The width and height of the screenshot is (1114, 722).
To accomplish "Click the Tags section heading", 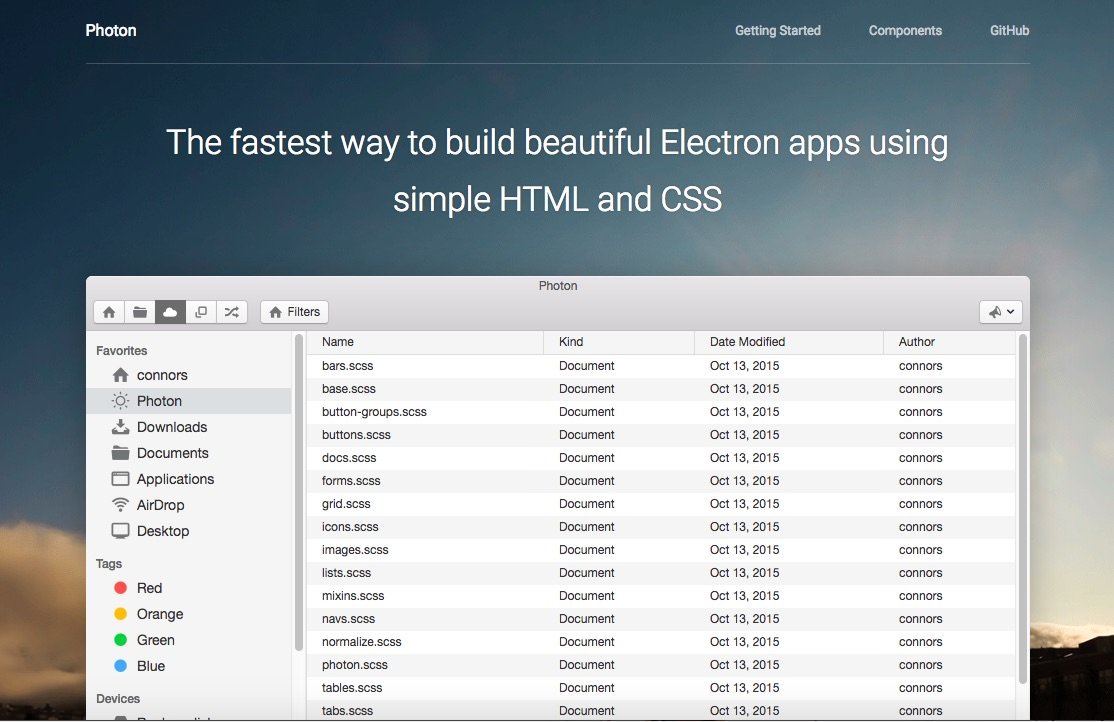I will [109, 564].
